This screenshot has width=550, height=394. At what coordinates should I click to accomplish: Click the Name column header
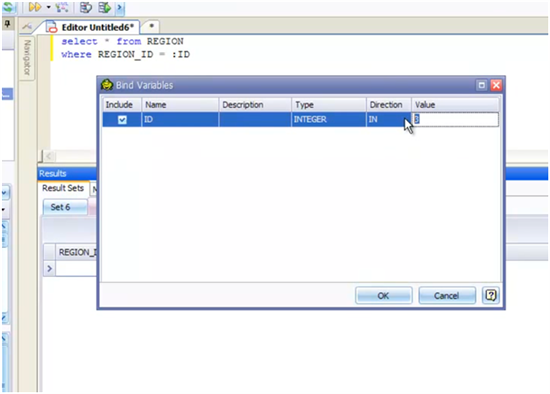(x=180, y=105)
